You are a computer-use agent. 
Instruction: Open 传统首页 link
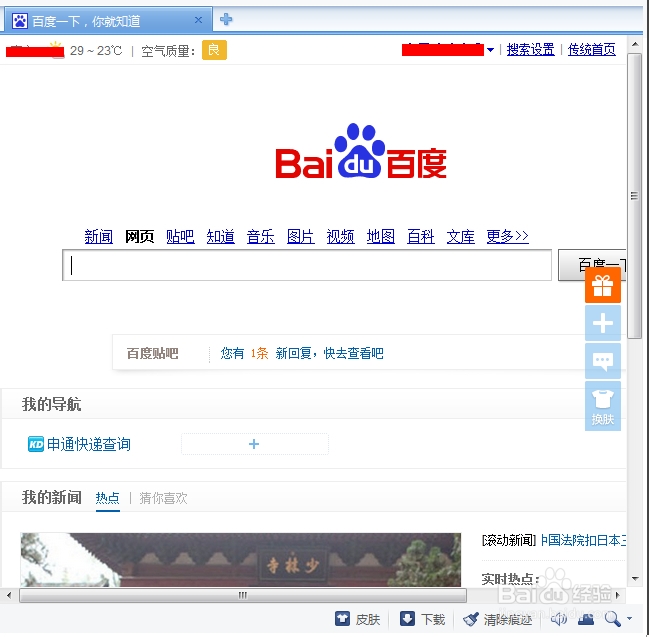pos(591,50)
